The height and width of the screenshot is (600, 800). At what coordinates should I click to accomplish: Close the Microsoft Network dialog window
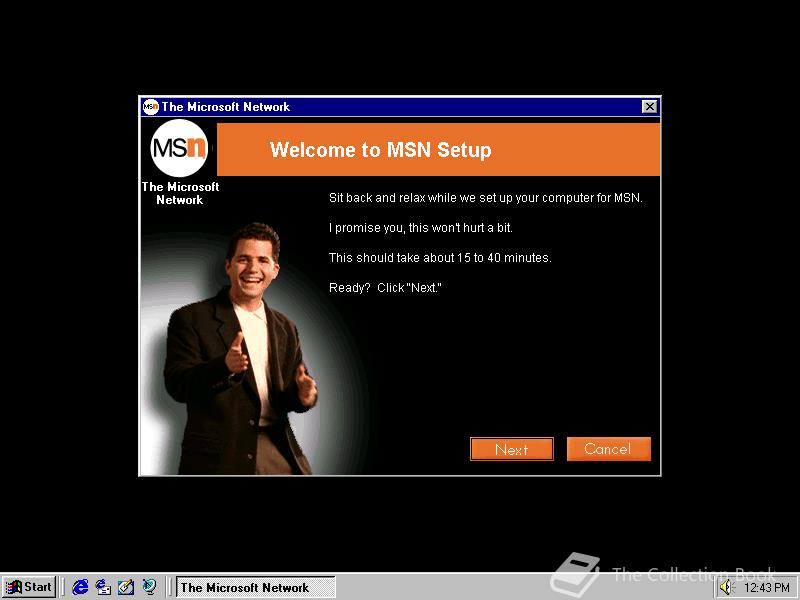[649, 107]
